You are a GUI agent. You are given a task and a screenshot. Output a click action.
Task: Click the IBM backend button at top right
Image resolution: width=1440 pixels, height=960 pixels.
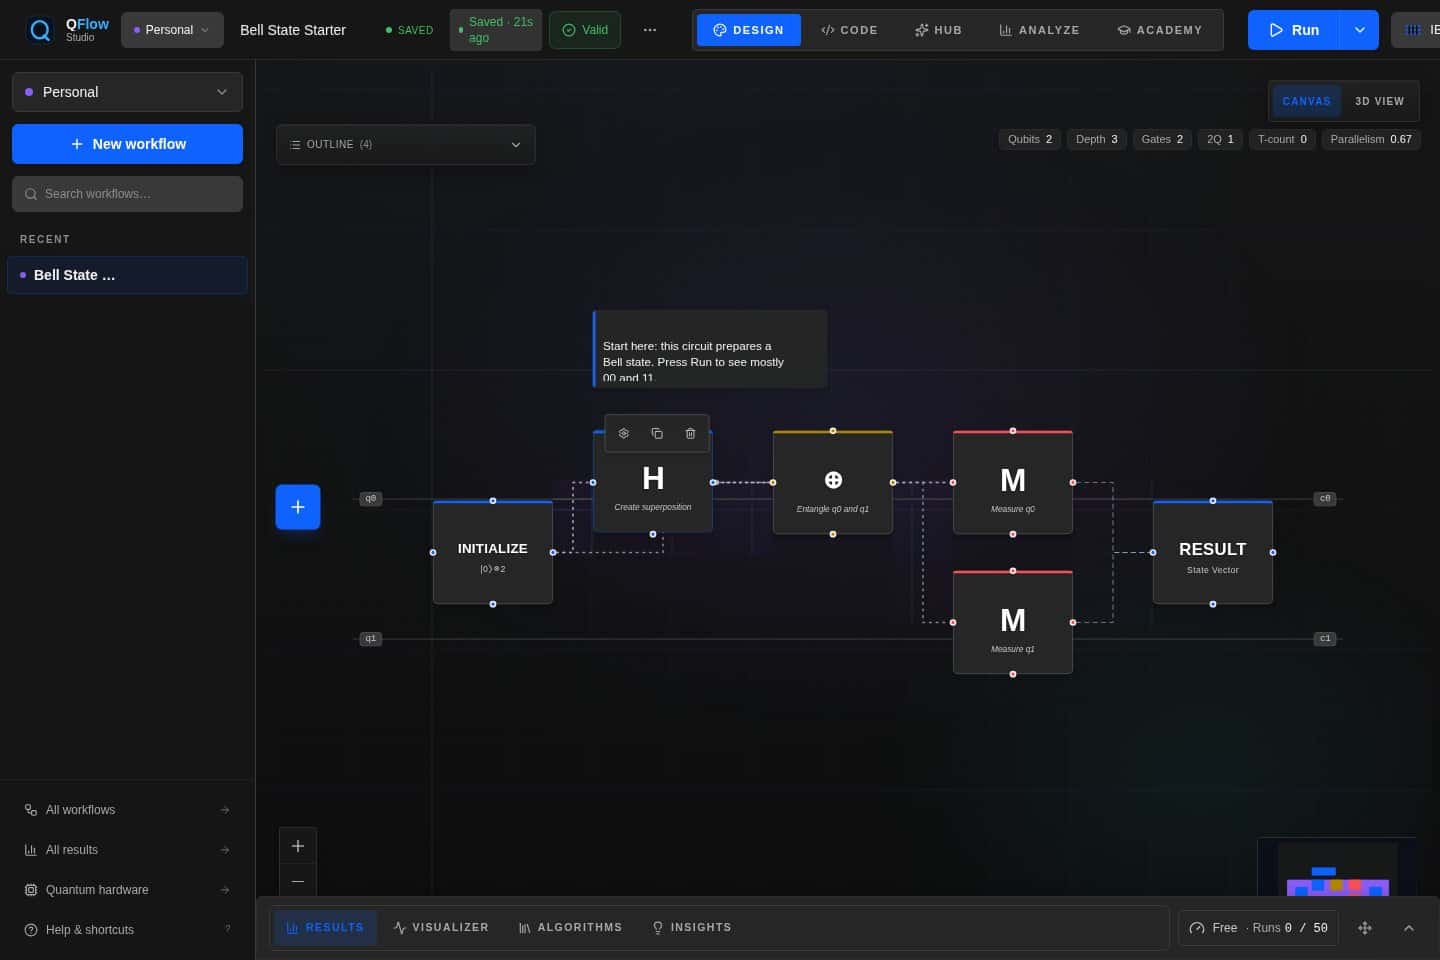pos(1417,30)
